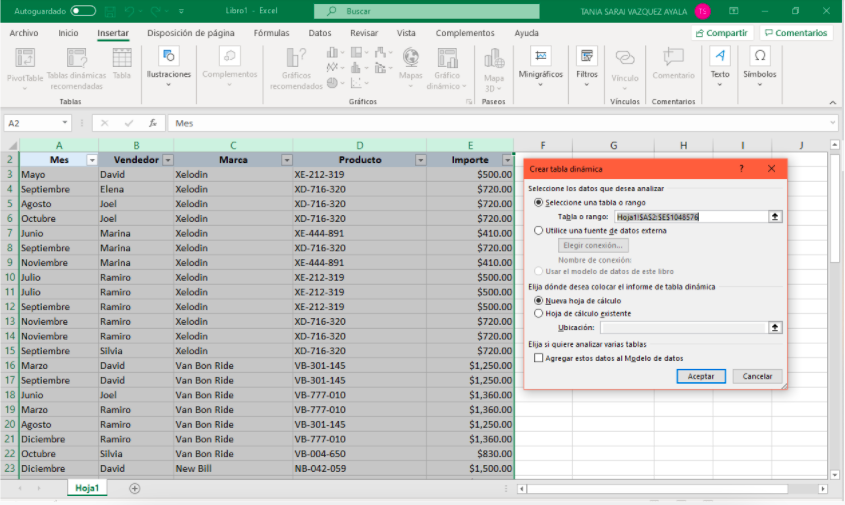The height and width of the screenshot is (505, 845).
Task: Click Cancelar in the dialog
Action: pyautogui.click(x=757, y=376)
